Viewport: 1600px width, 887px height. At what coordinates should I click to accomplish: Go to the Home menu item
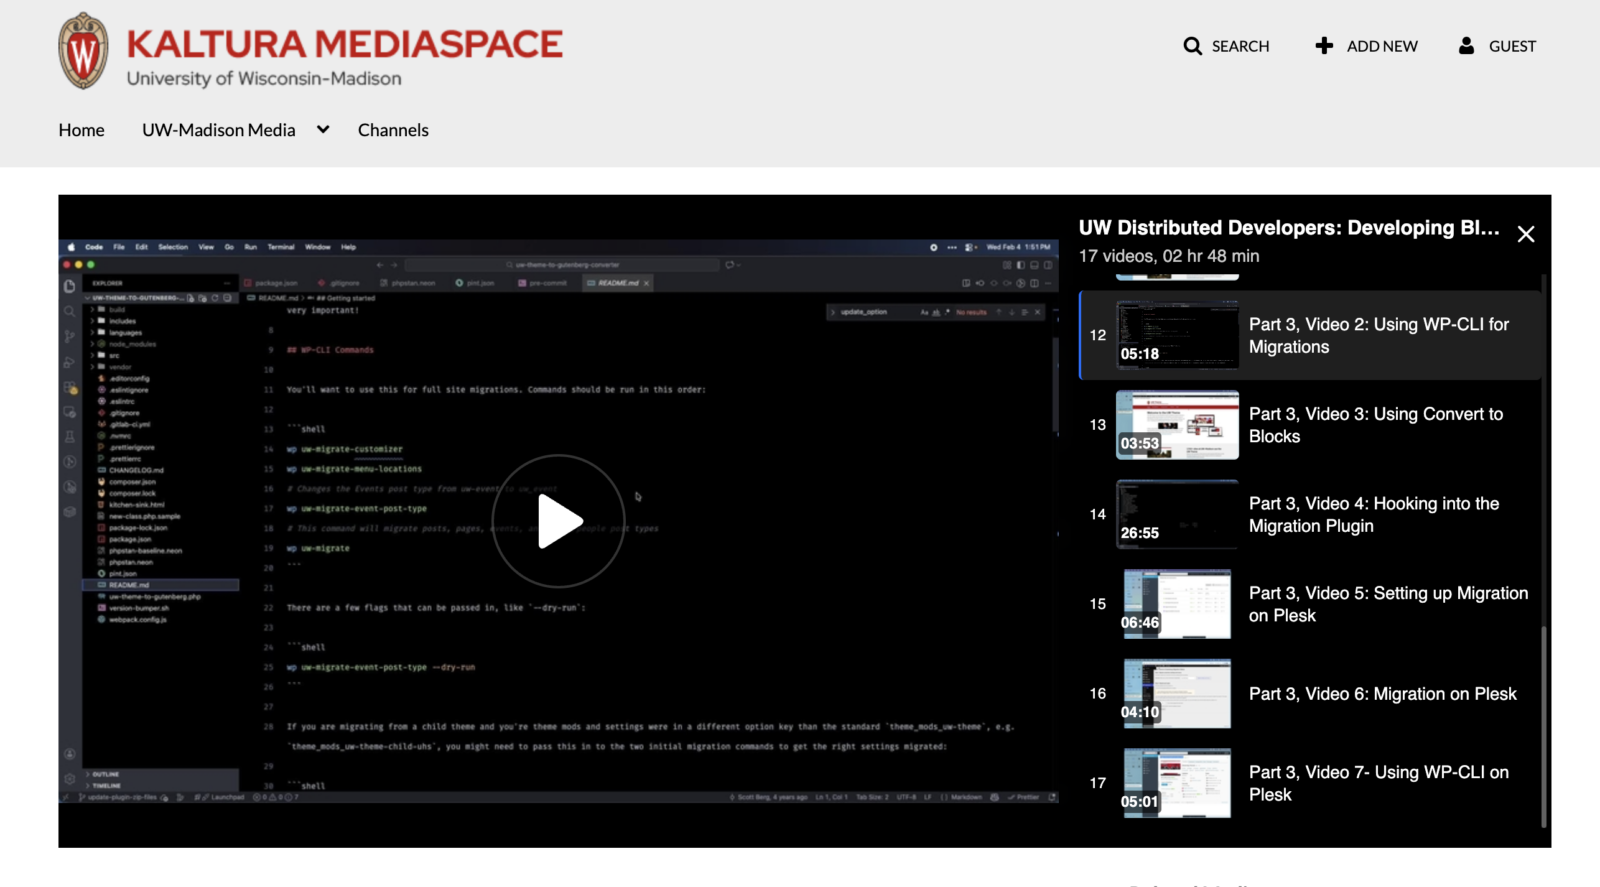[82, 130]
